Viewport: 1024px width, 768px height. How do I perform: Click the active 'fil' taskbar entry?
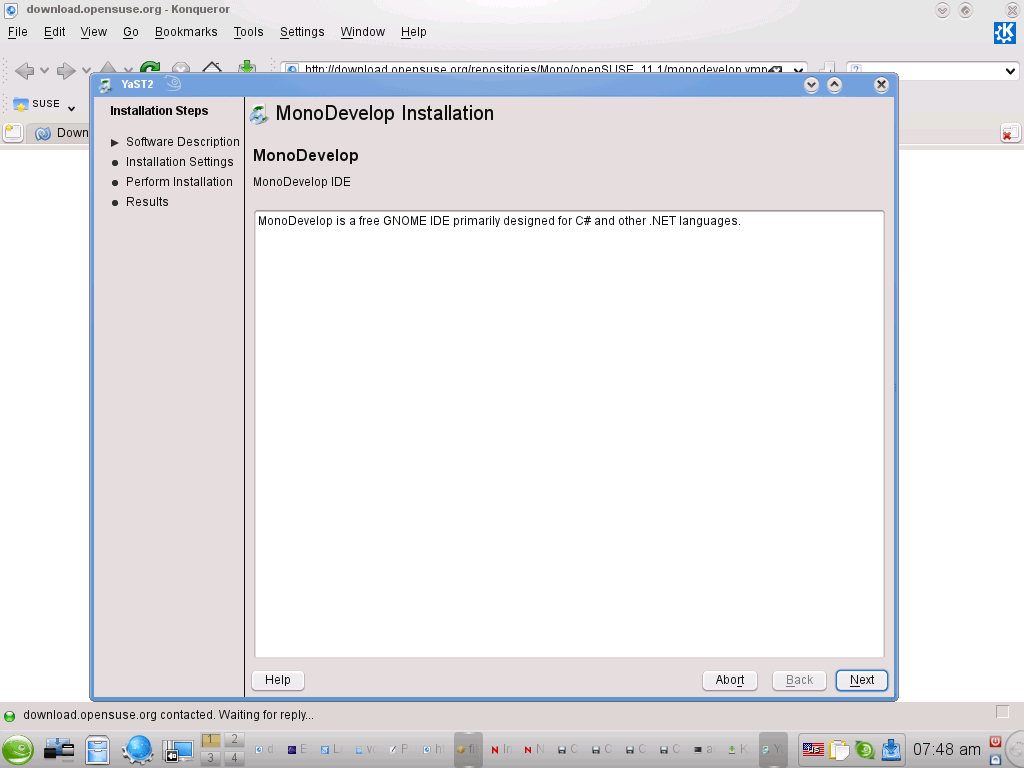[468, 750]
